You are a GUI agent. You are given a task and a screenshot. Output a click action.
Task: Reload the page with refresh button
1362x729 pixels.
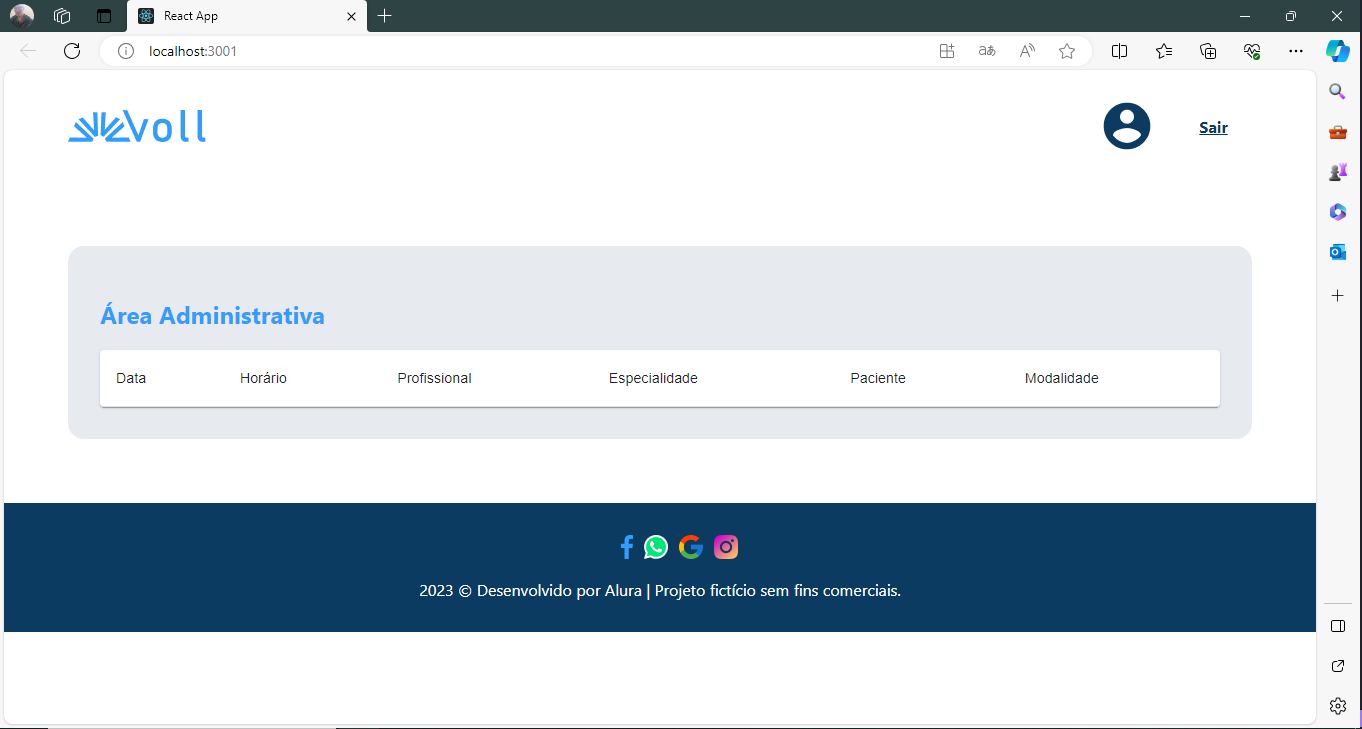[72, 51]
